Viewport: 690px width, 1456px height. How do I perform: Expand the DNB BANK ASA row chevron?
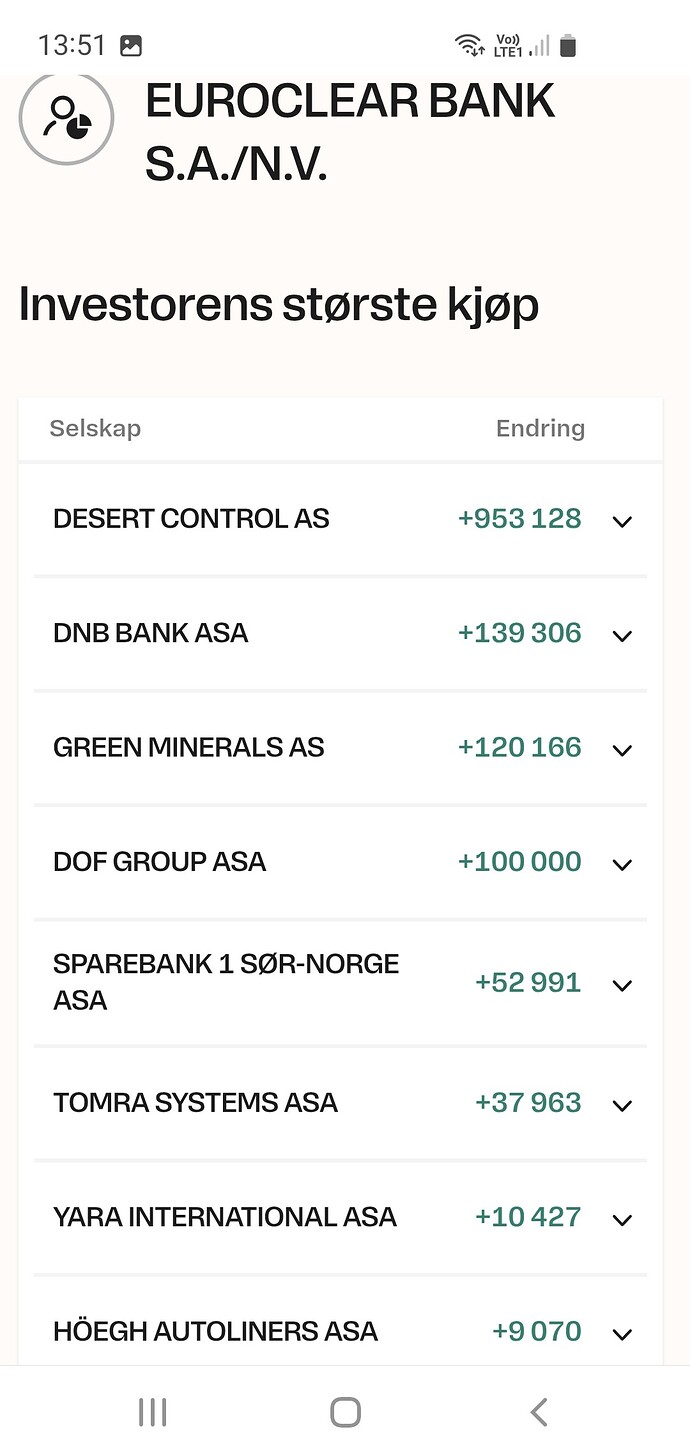coord(622,635)
